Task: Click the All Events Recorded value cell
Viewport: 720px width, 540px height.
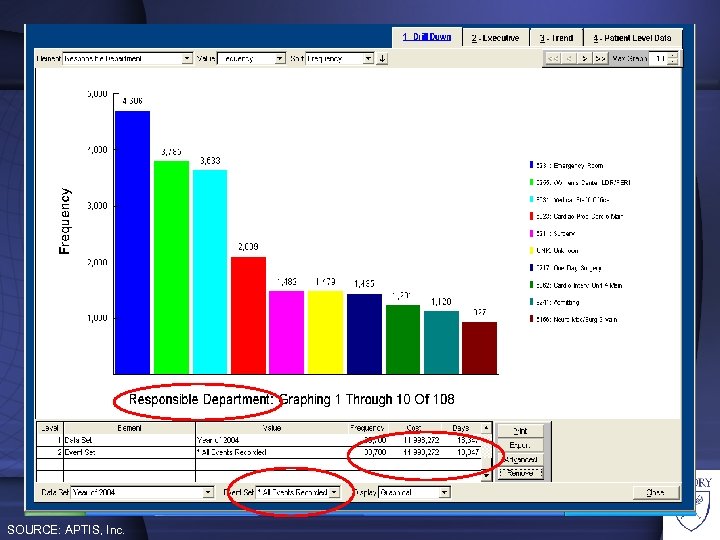Action: pos(272,452)
